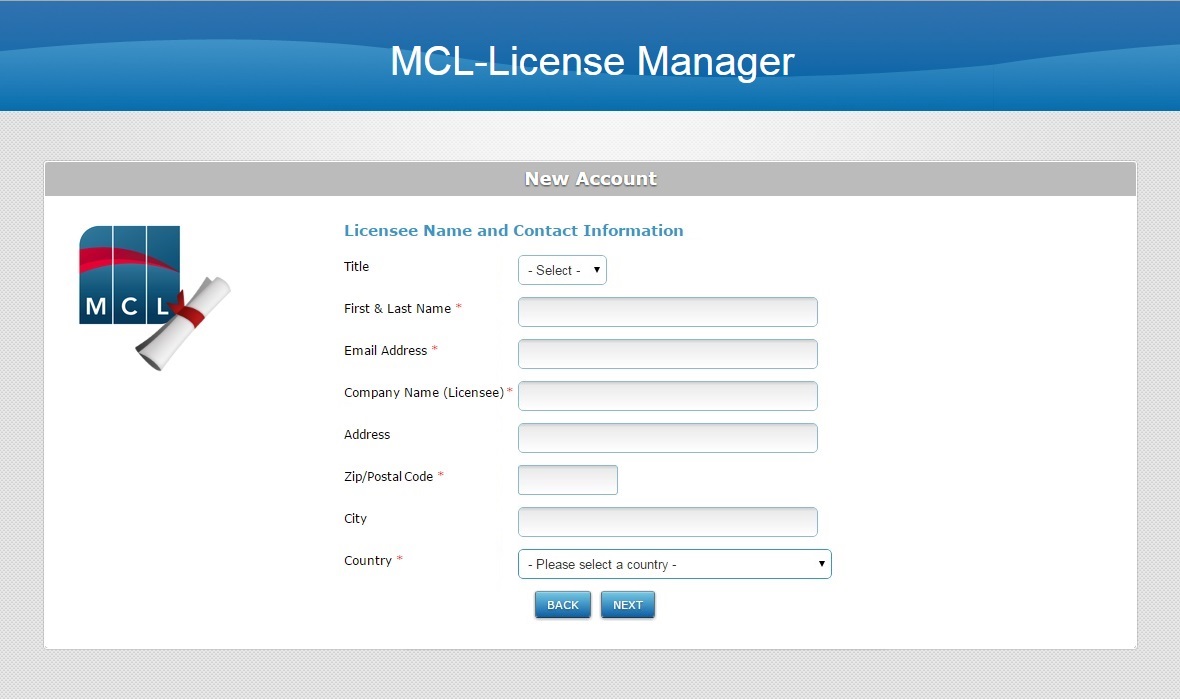Click into the Address text field

tap(667, 438)
